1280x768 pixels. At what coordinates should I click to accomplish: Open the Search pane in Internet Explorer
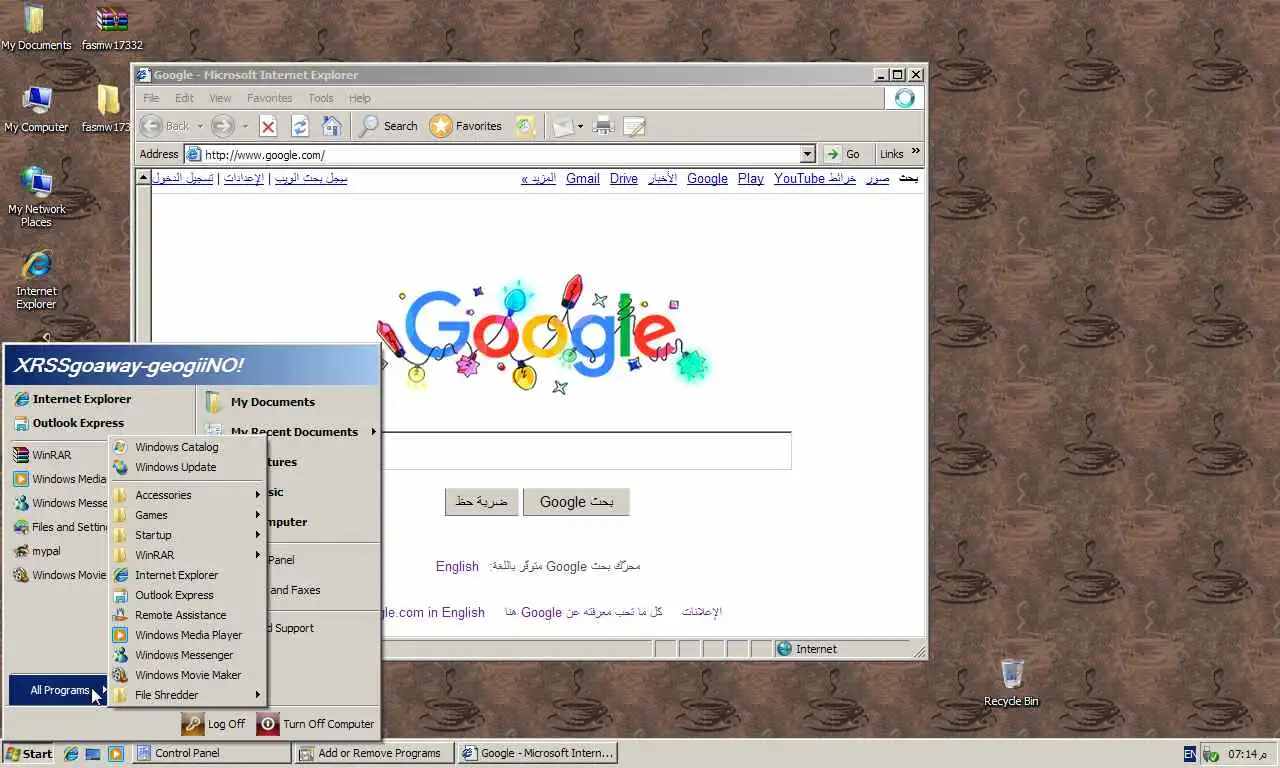pos(388,126)
